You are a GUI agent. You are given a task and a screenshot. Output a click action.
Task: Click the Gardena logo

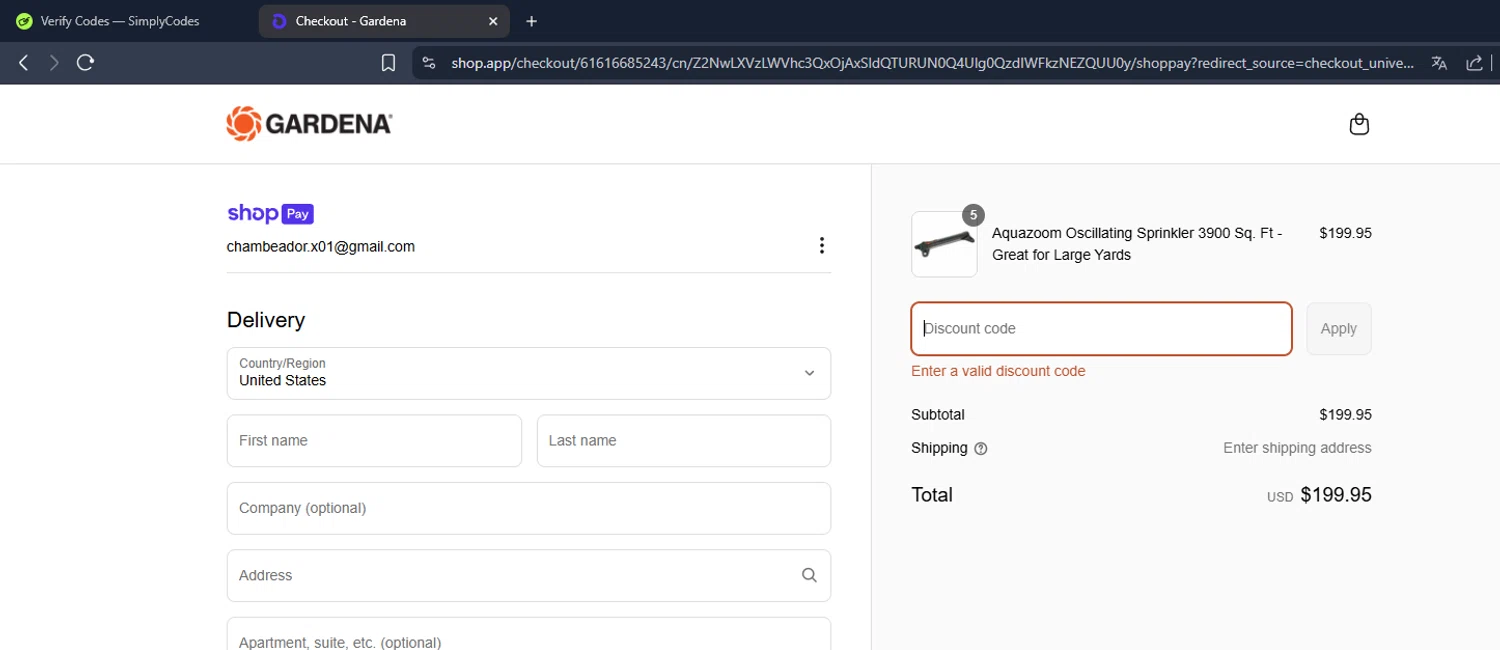[x=309, y=124]
